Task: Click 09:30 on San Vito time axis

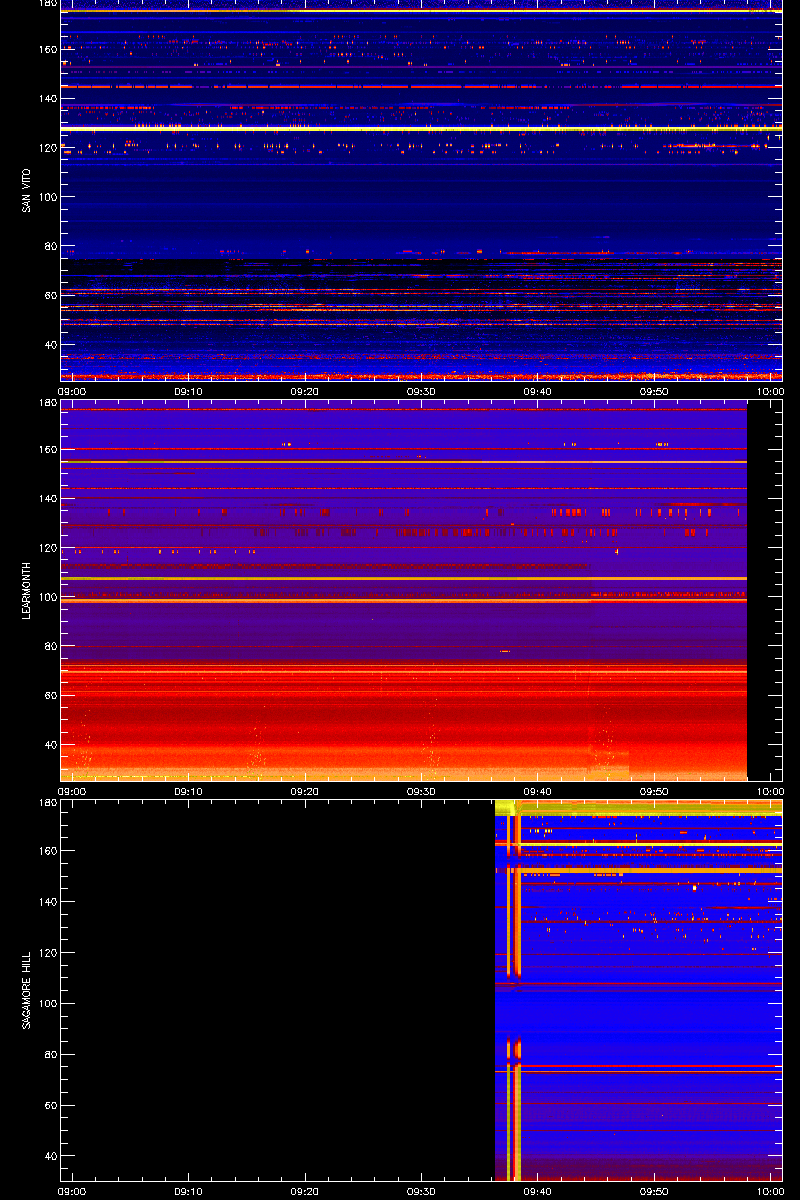Action: [x=421, y=392]
